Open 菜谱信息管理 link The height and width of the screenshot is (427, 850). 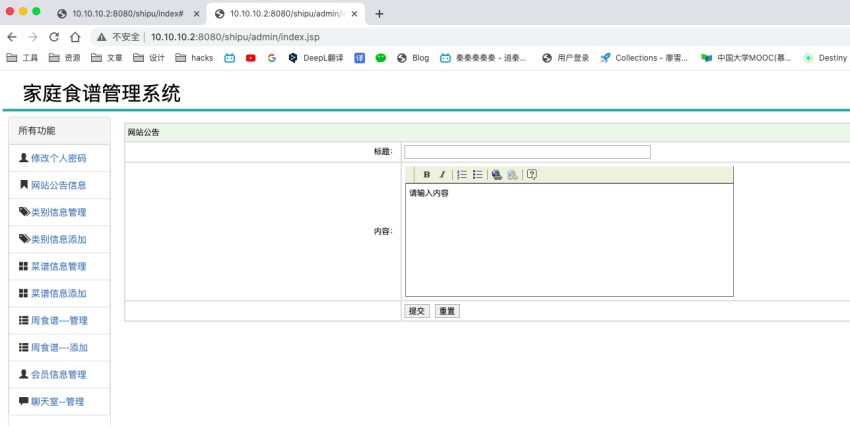pyautogui.click(x=59, y=267)
